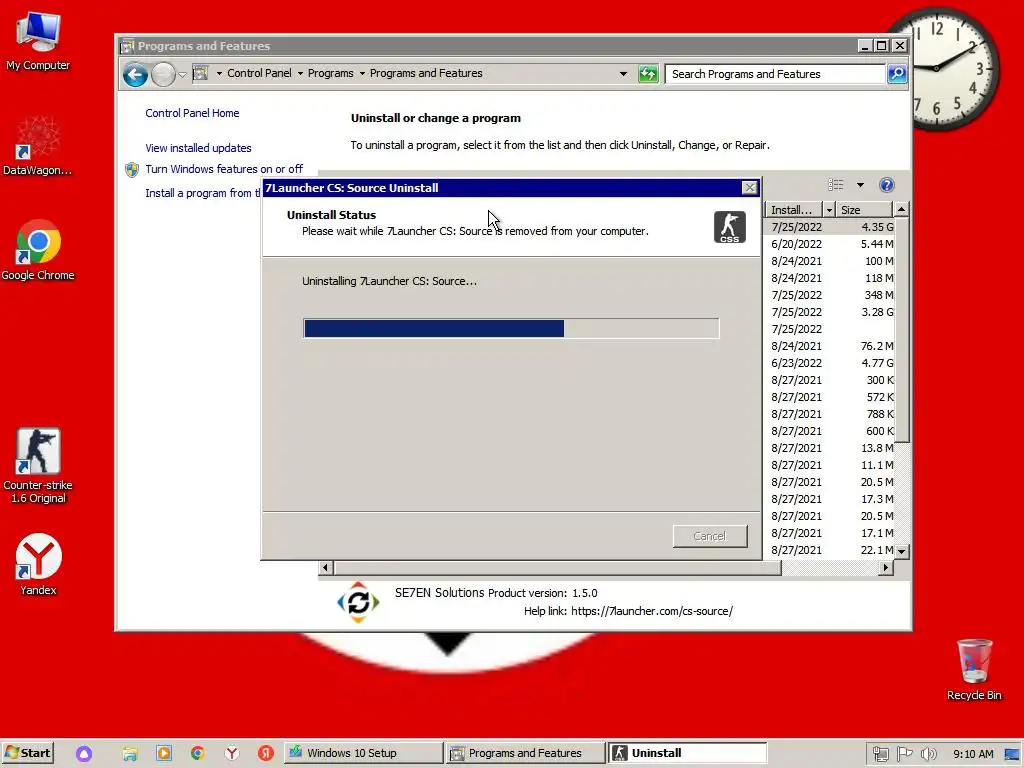Select the 6/23/2022 row with 4.77 G
The height and width of the screenshot is (768, 1024).
pos(831,363)
